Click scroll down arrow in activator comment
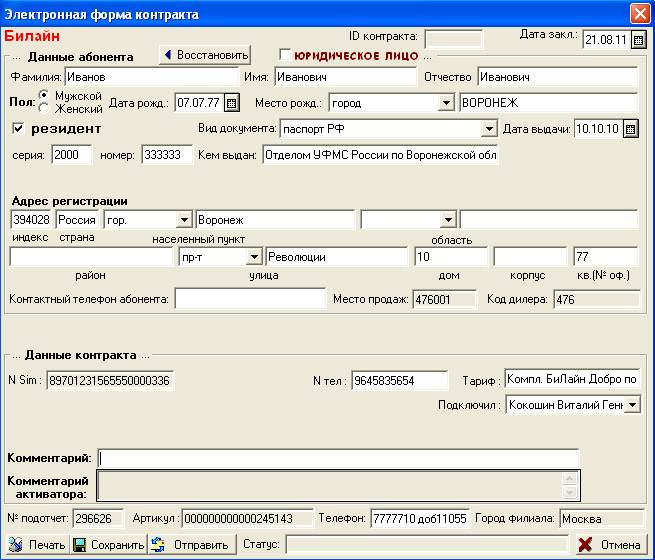 pos(570,492)
